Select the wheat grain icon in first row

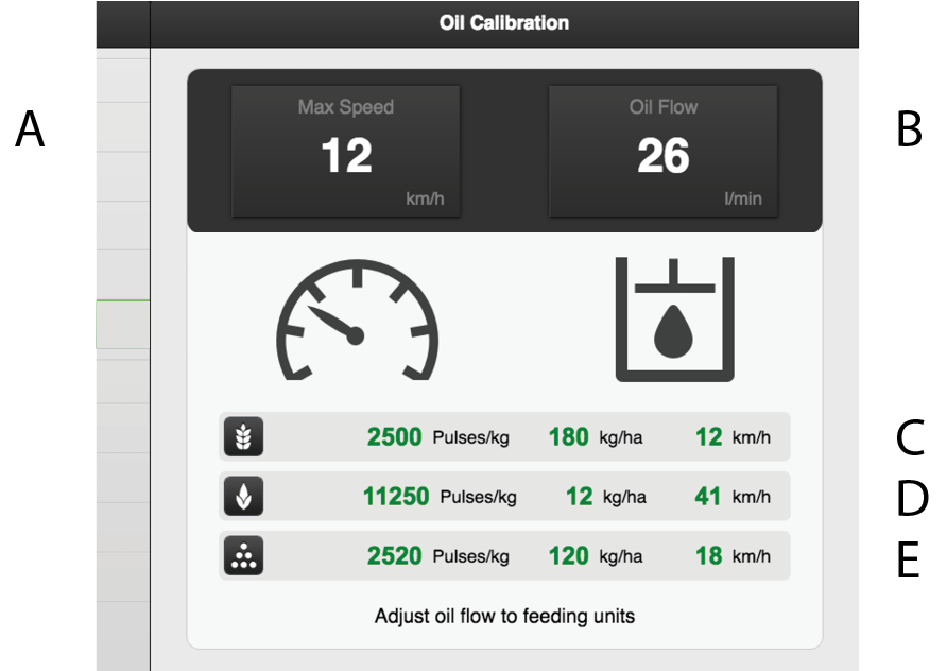(243, 437)
